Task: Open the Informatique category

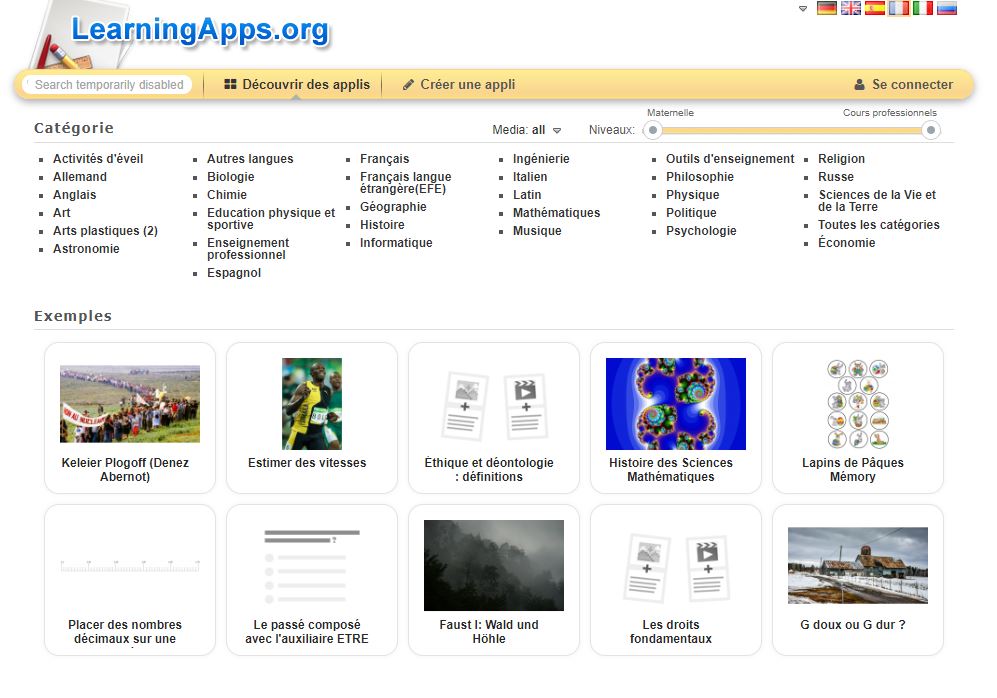Action: pos(396,243)
